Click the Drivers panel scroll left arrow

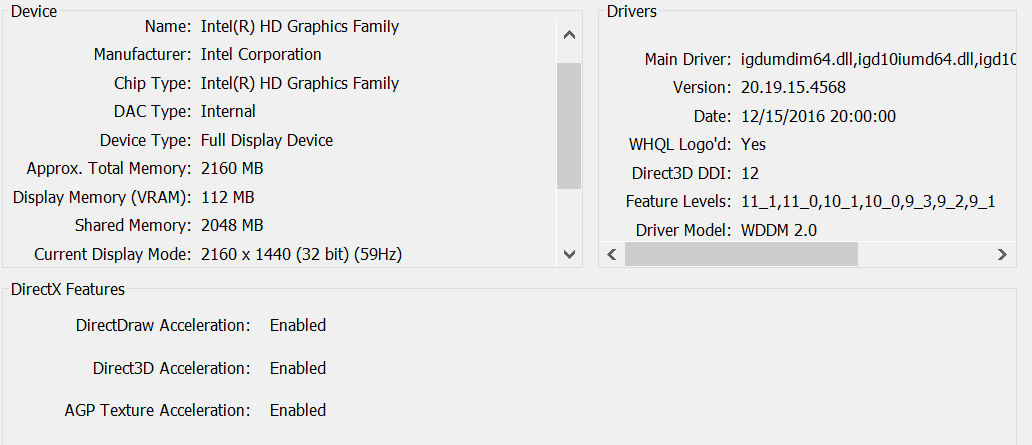tap(611, 254)
